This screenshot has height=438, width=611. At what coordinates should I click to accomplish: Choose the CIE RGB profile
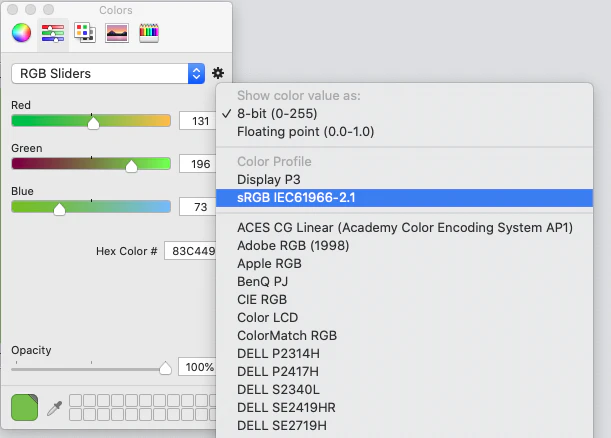(404, 299)
